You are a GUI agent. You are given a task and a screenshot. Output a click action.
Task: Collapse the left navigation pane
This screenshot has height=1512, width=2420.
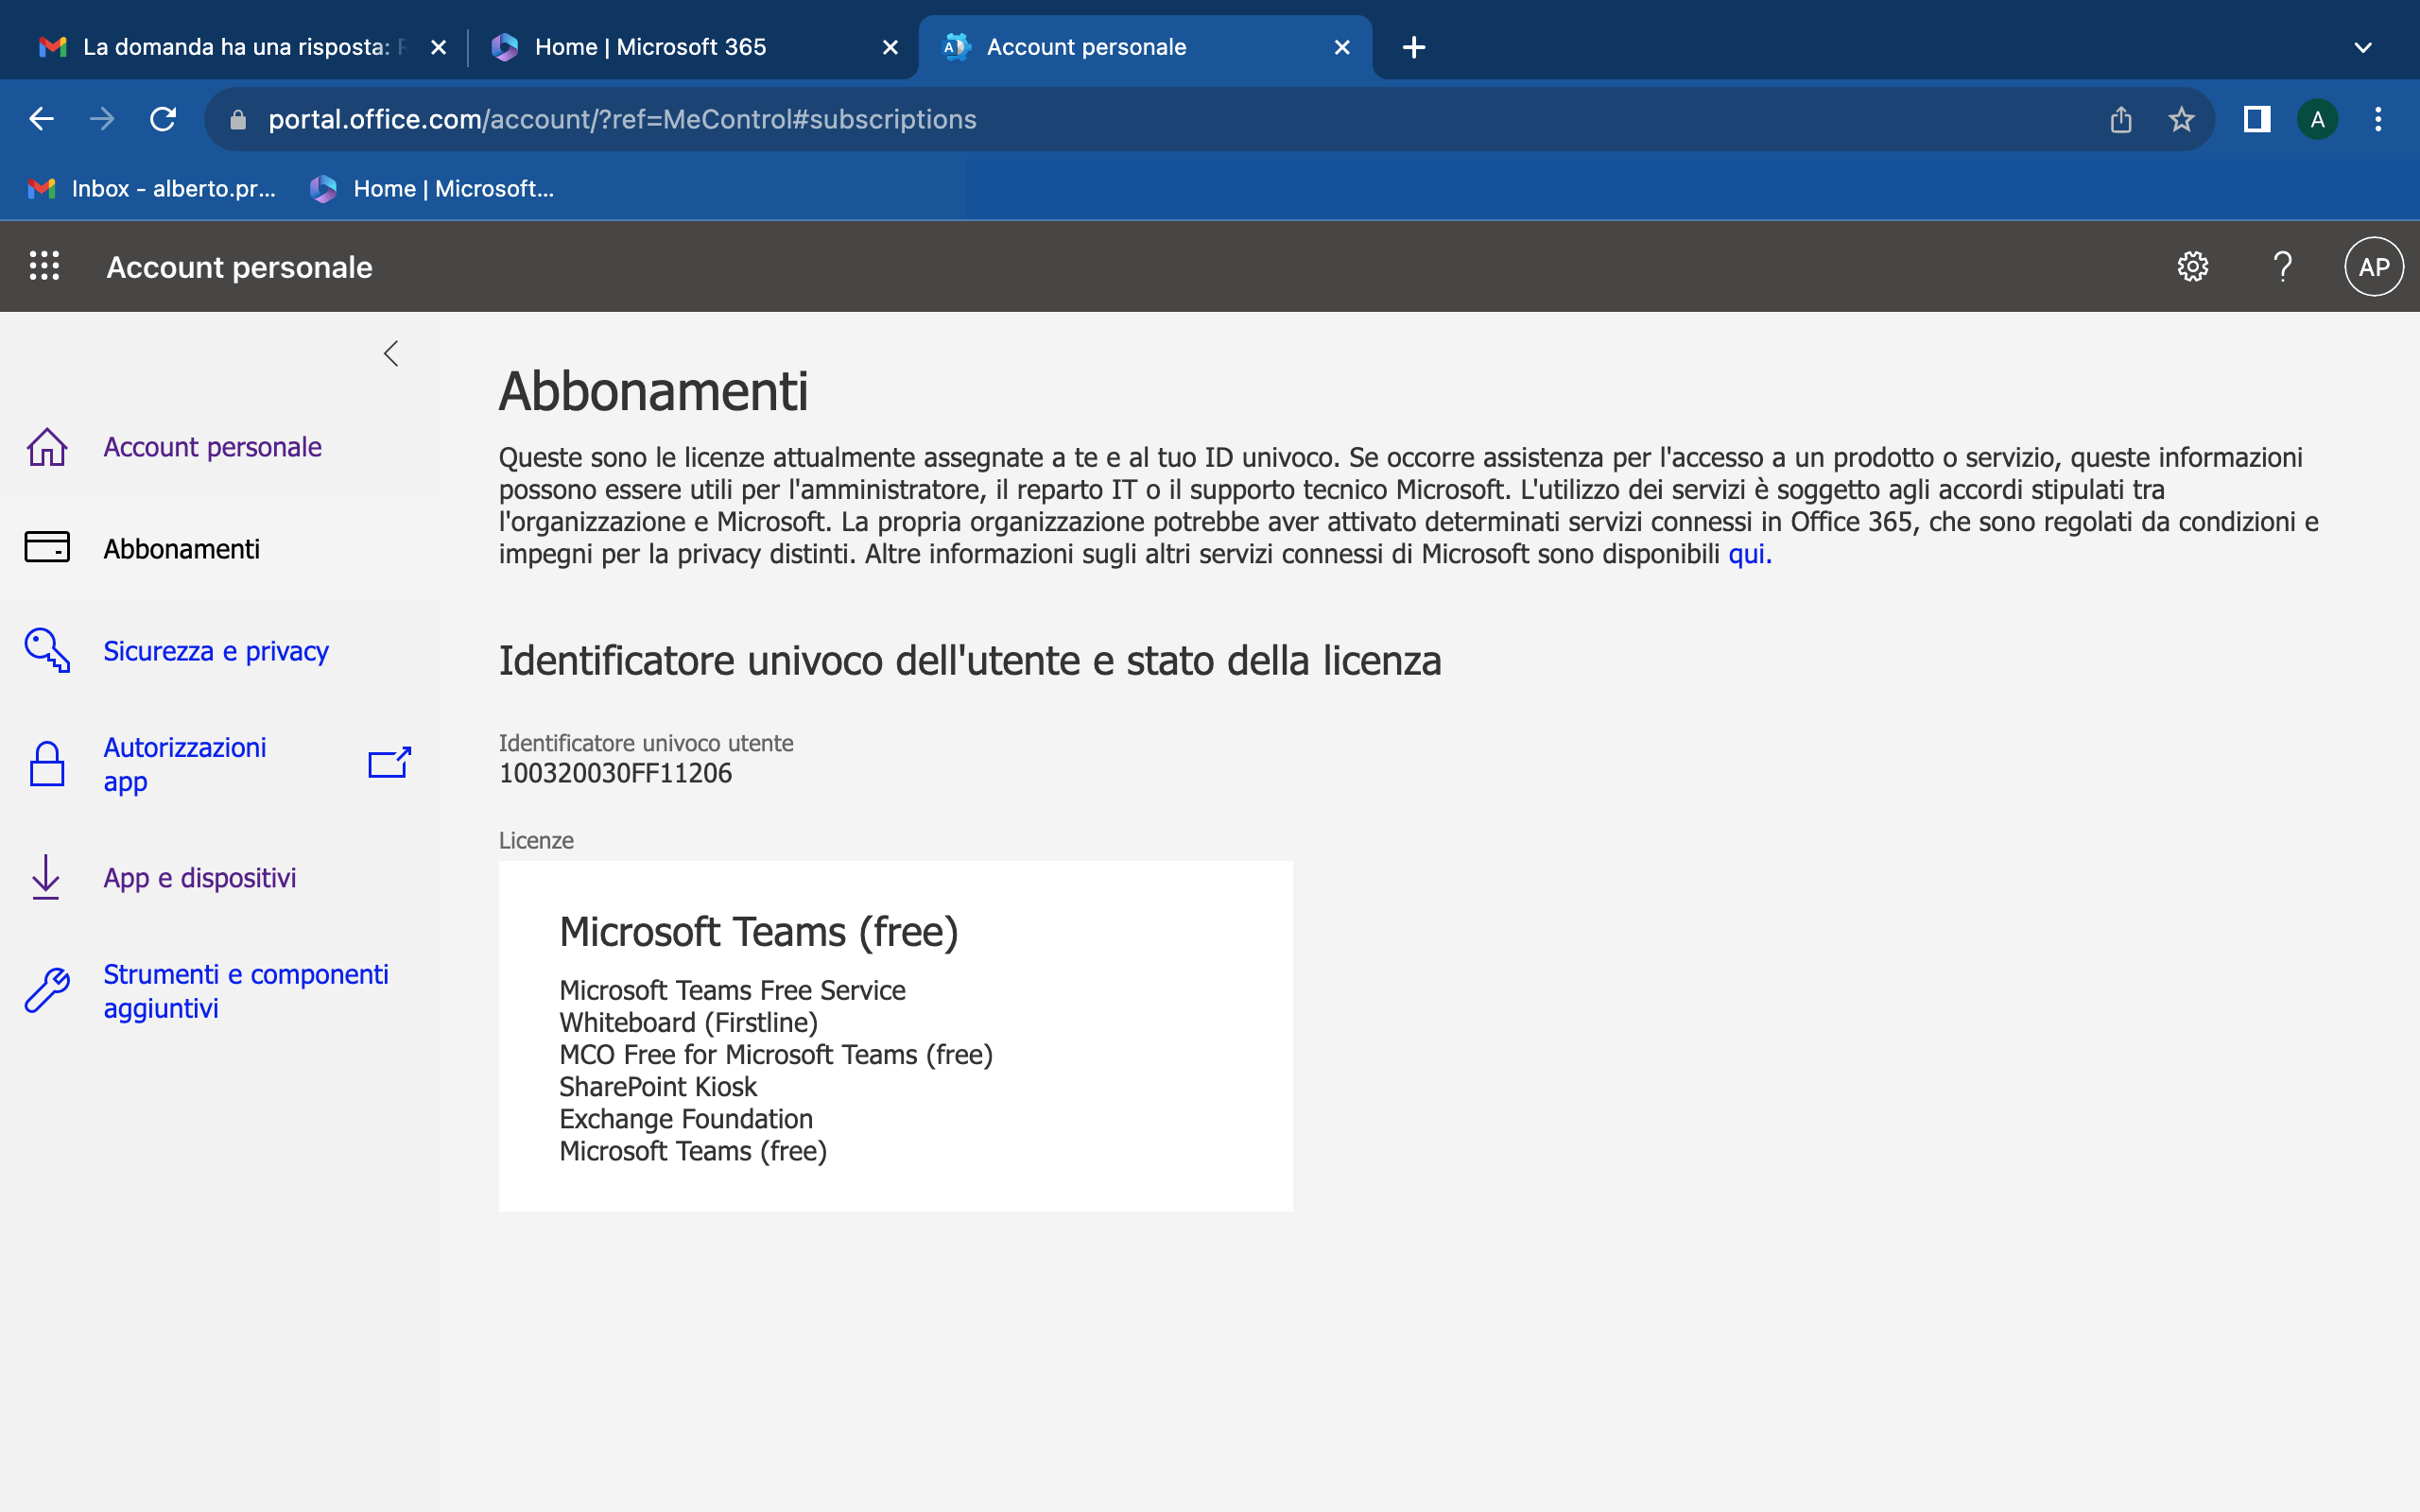click(x=391, y=353)
